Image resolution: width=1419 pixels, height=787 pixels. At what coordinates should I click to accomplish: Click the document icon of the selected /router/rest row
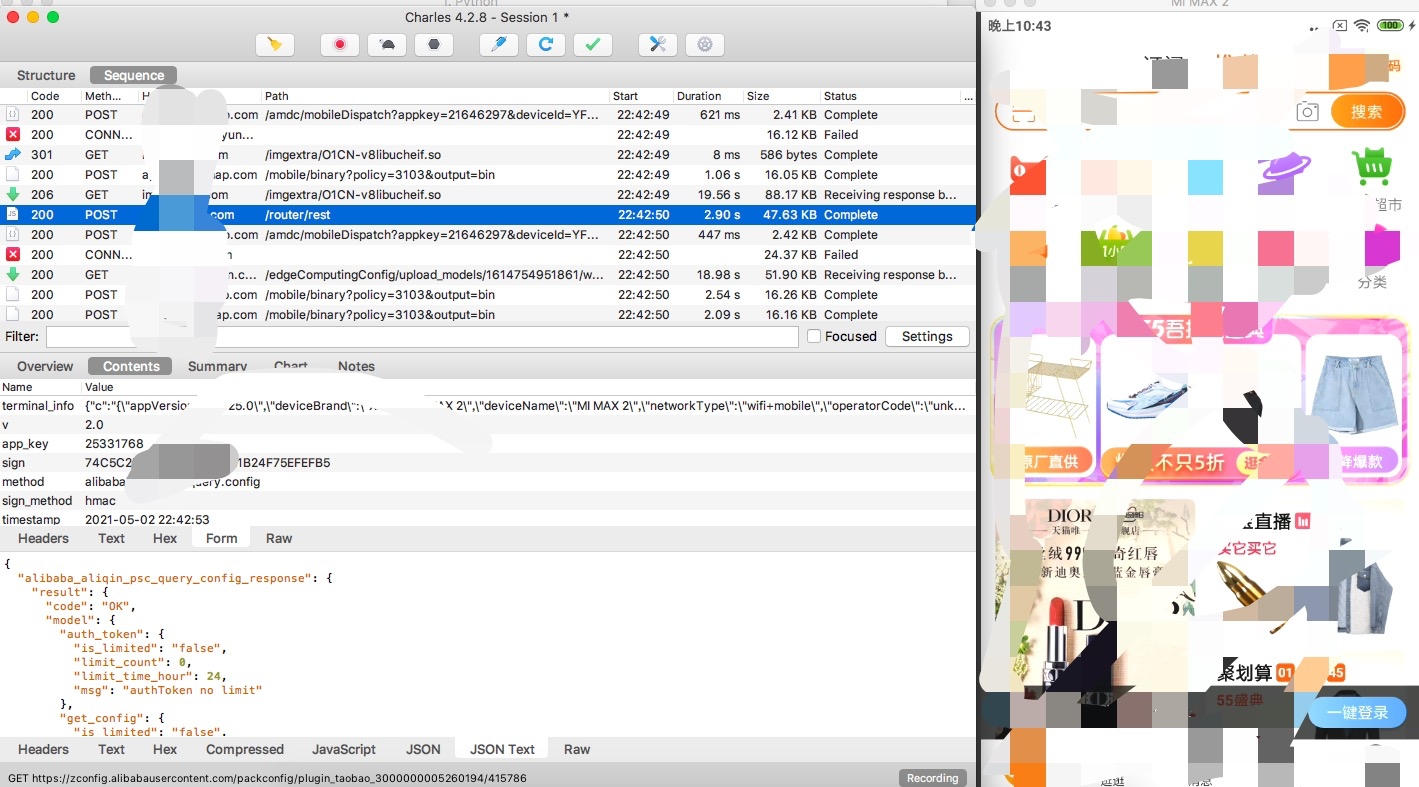13,215
